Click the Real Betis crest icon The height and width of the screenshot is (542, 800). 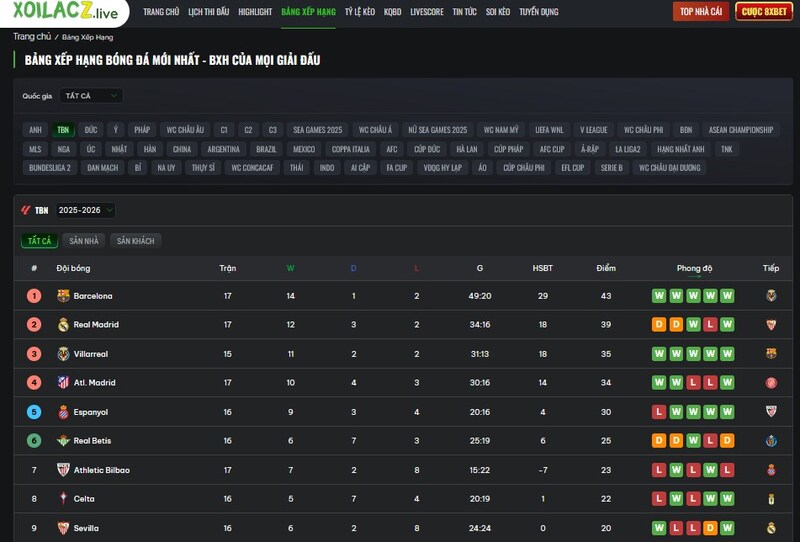pos(63,441)
